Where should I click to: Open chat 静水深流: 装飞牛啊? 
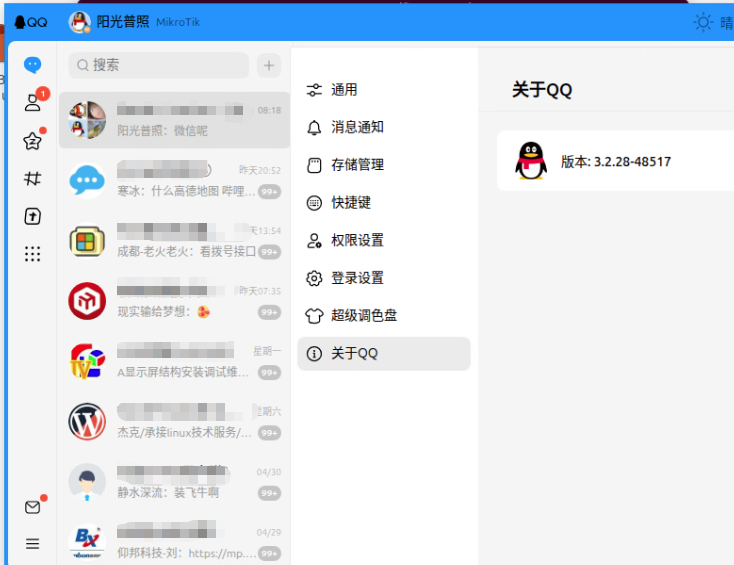click(x=175, y=482)
